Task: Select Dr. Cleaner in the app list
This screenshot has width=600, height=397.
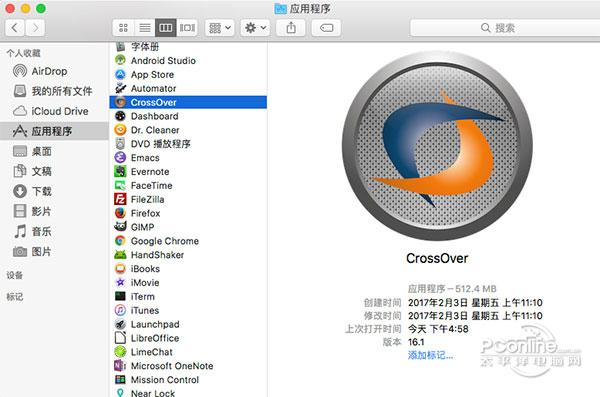Action: [188, 130]
